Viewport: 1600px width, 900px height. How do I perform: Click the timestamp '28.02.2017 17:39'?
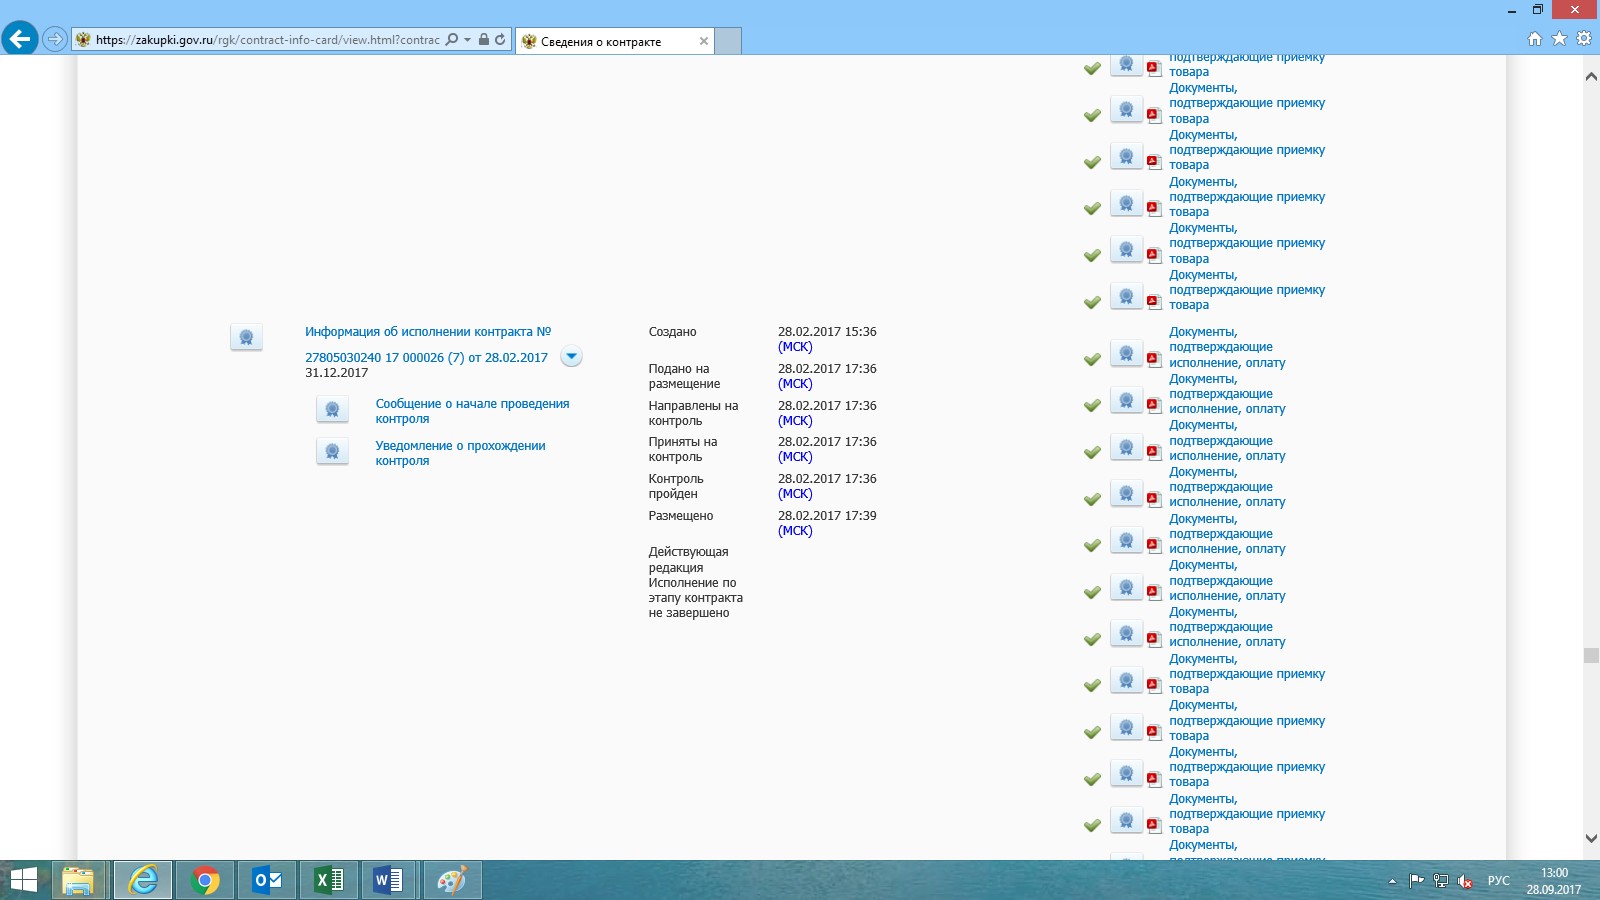pos(827,516)
